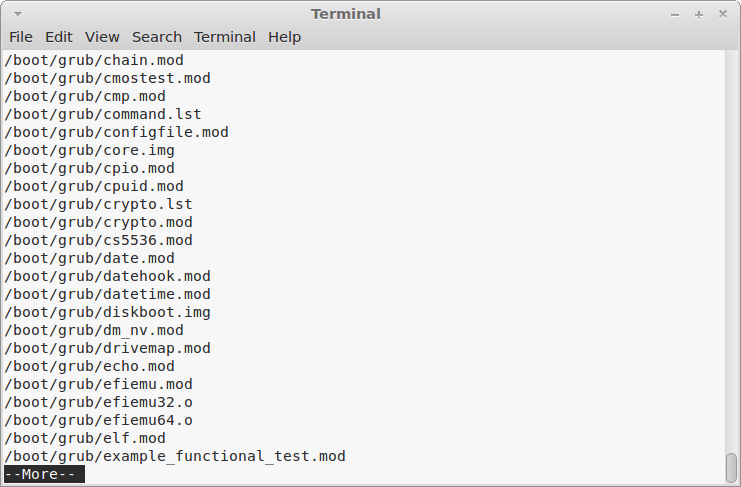Click the /boot/grub/chain.mod line

pos(94,60)
